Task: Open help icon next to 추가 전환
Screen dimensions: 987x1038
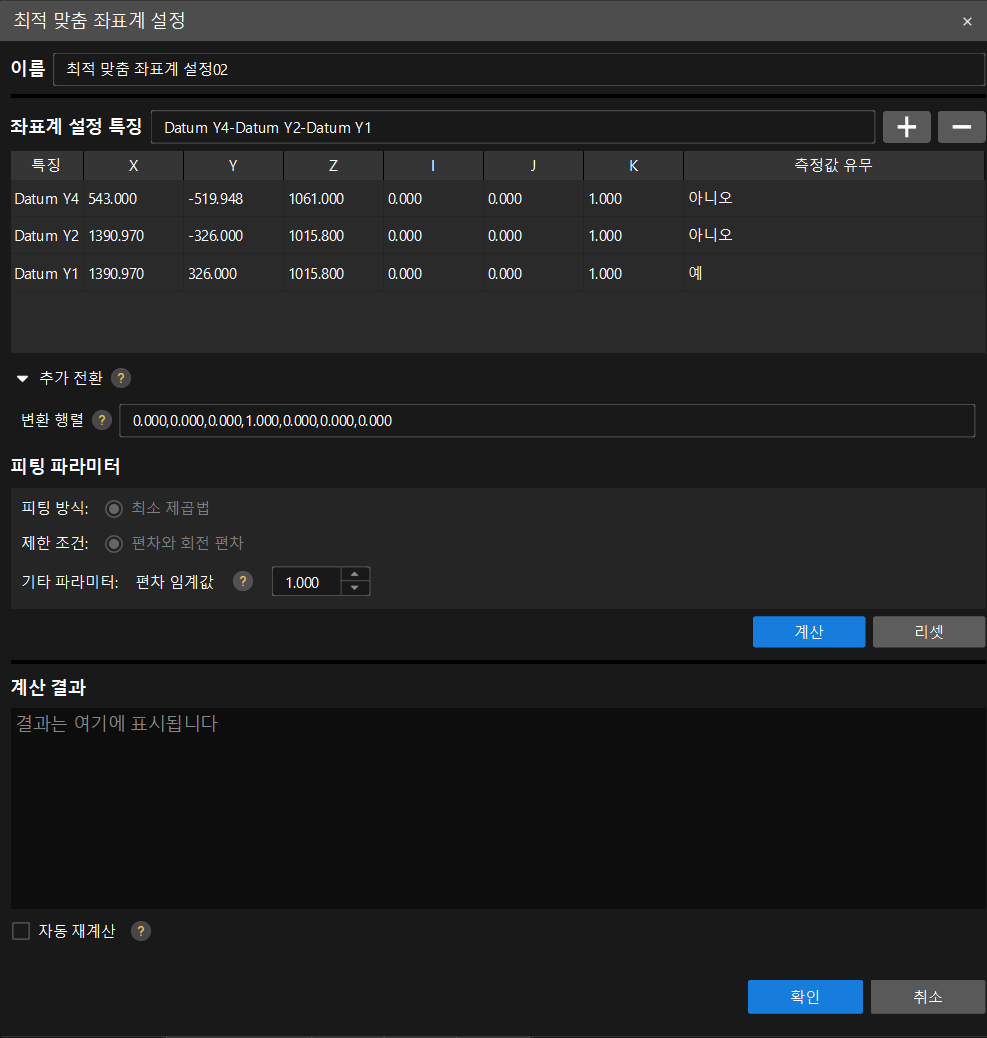Action: coord(120,378)
